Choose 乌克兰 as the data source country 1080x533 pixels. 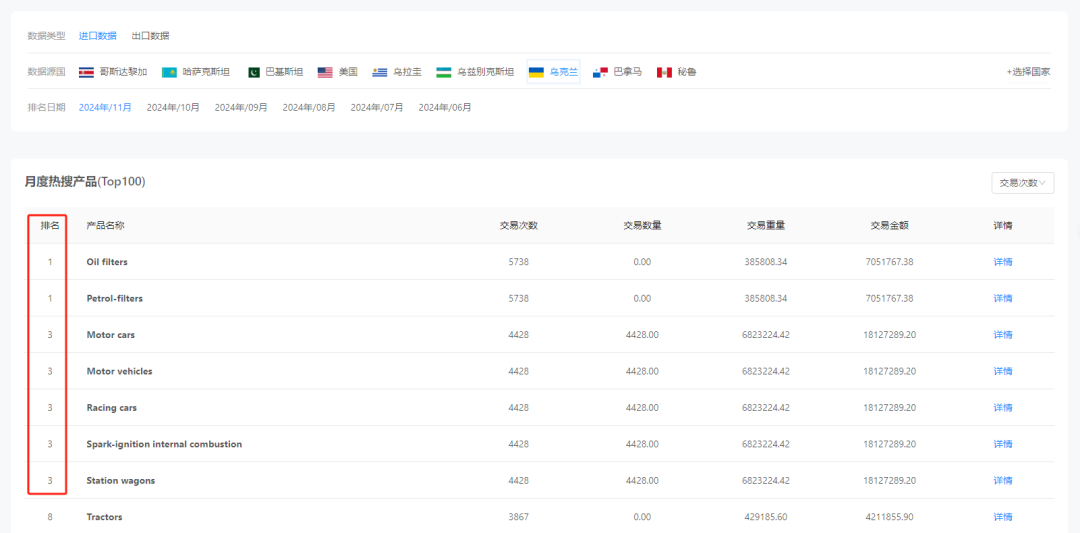(x=563, y=72)
